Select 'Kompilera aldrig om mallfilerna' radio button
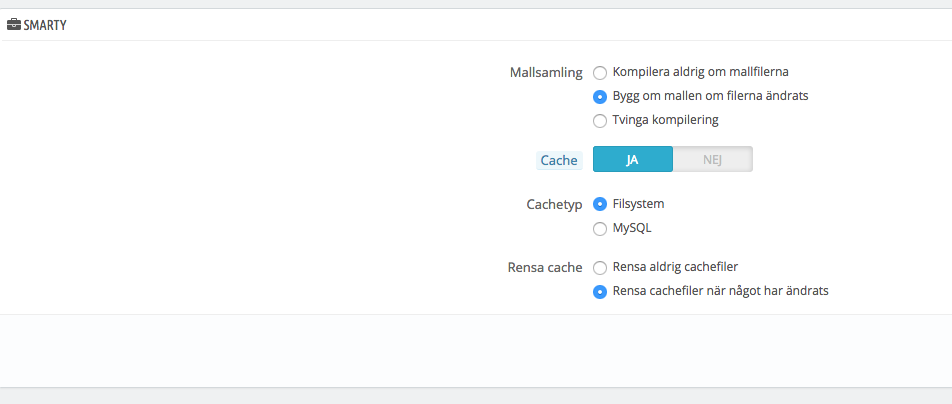 tap(600, 73)
